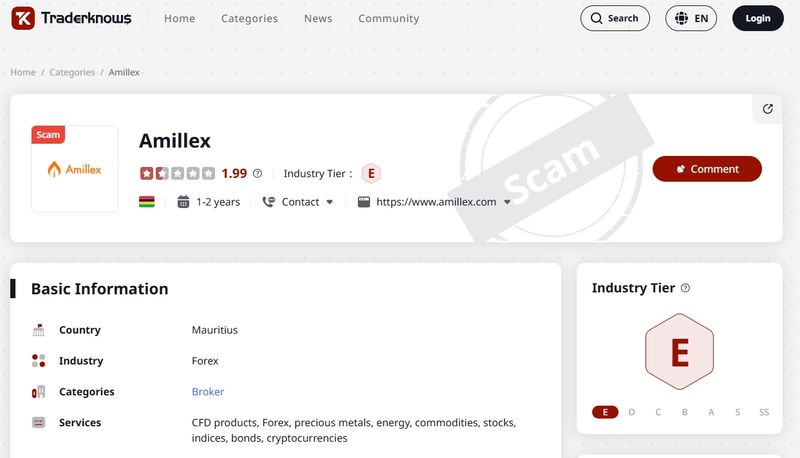Screen dimensions: 800x458
Task: Click the Amillex logo thumbnail
Action: 74,169
